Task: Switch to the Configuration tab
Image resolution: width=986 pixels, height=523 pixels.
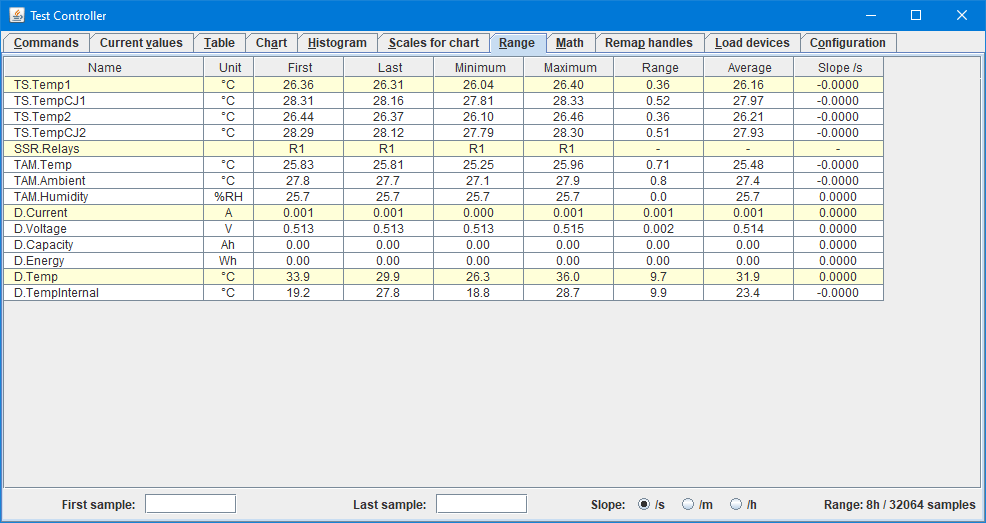Action: [x=848, y=43]
